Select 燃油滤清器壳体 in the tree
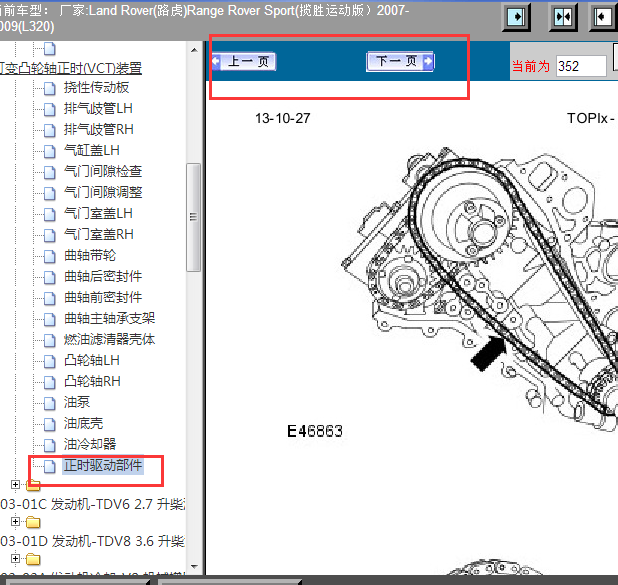The width and height of the screenshot is (618, 585). (x=110, y=339)
